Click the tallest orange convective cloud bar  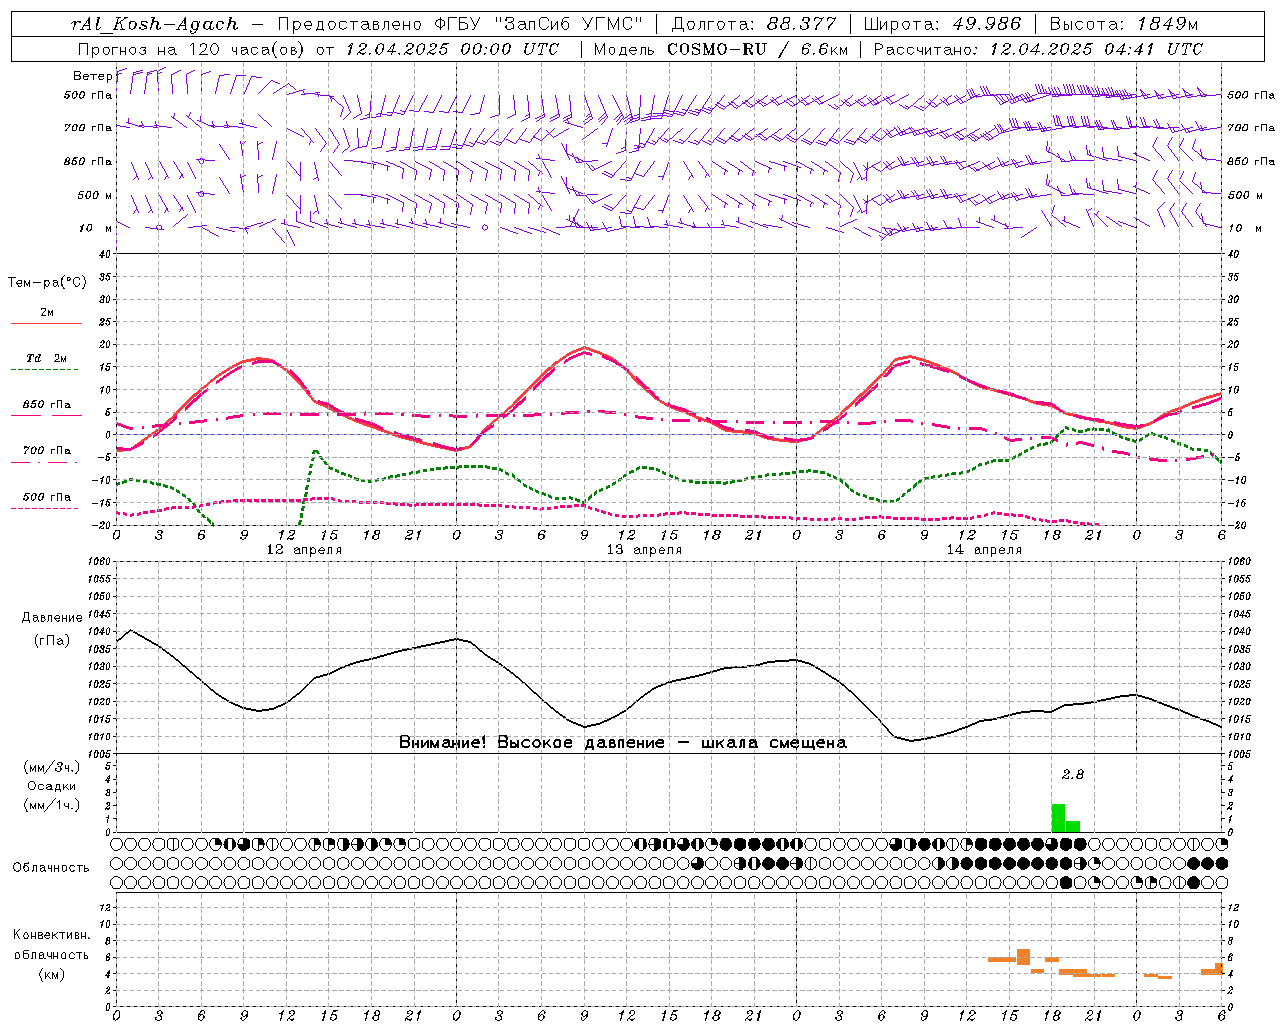point(1023,957)
